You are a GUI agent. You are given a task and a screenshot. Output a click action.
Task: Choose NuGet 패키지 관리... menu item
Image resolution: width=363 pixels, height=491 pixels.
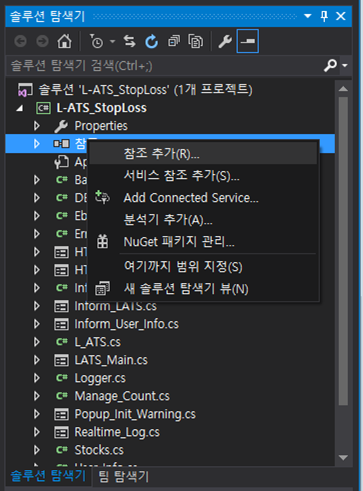point(203,242)
